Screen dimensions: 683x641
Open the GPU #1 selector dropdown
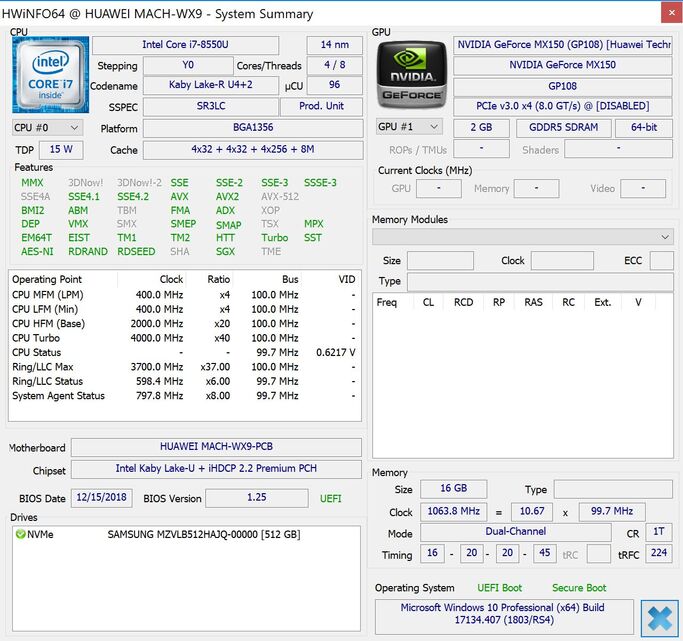tap(408, 127)
